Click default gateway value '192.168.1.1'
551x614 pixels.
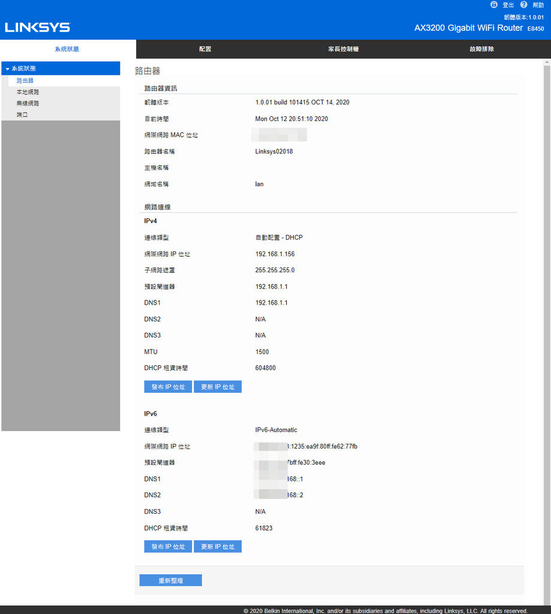pos(271,287)
